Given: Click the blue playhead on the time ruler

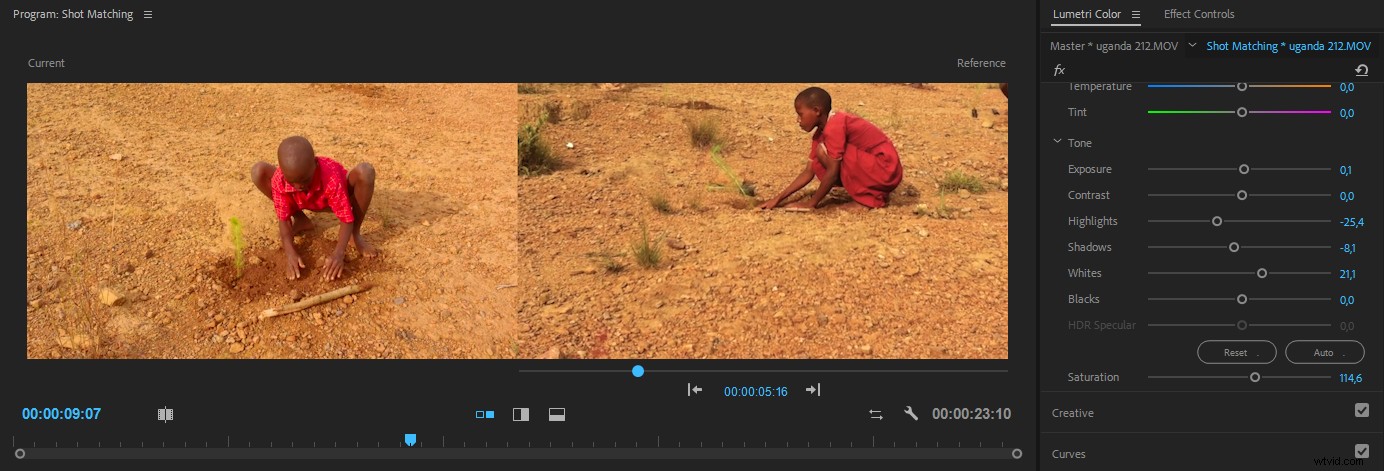Looking at the screenshot, I should click(x=410, y=439).
